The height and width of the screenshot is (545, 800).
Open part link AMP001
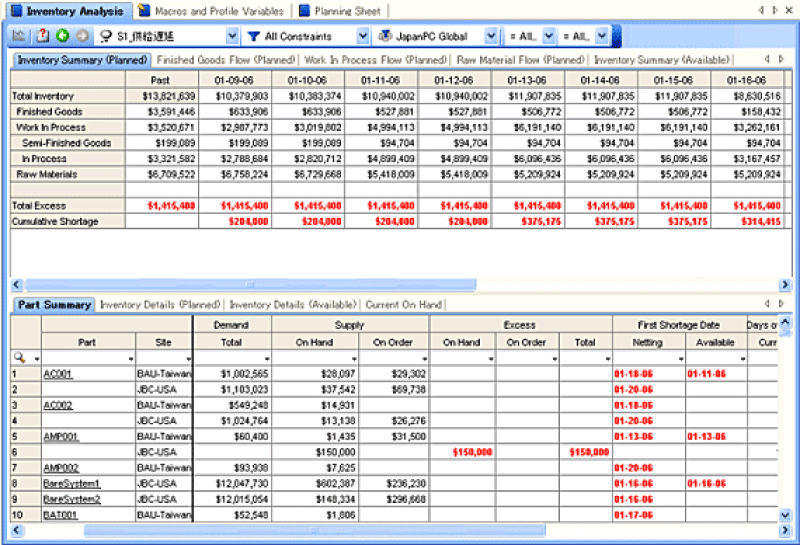click(61, 437)
